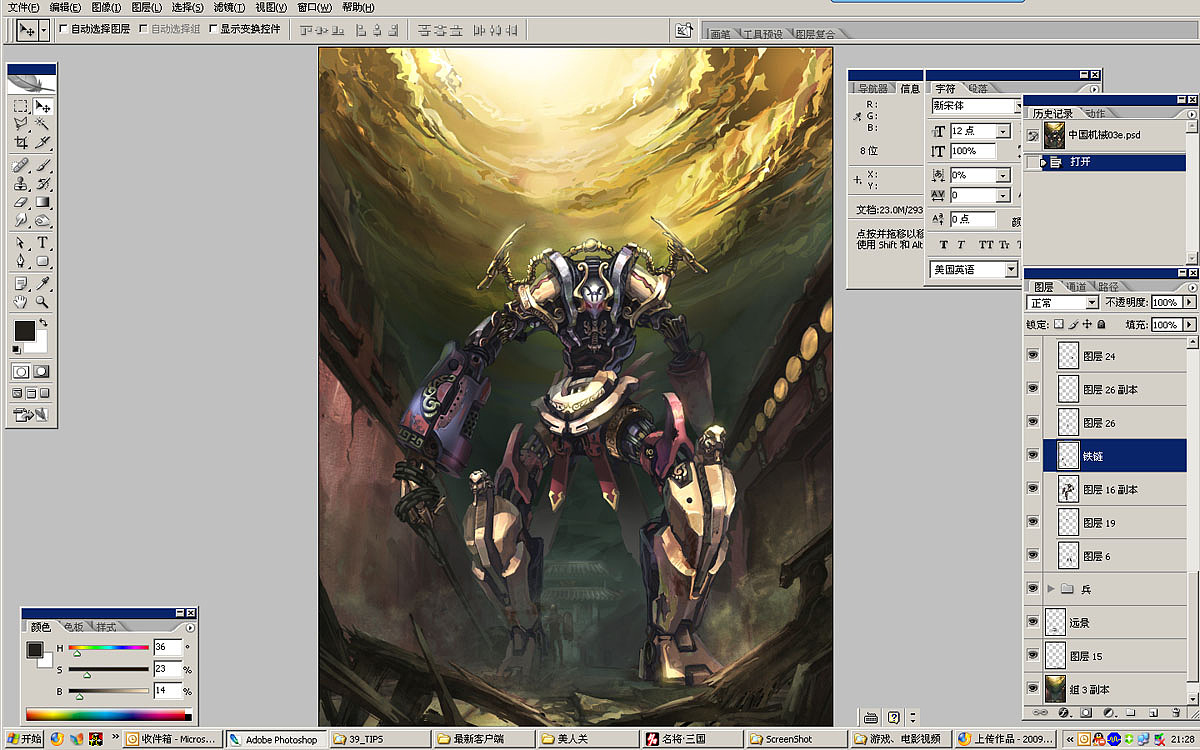
Task: Select the Smudge tool
Action: [20, 221]
